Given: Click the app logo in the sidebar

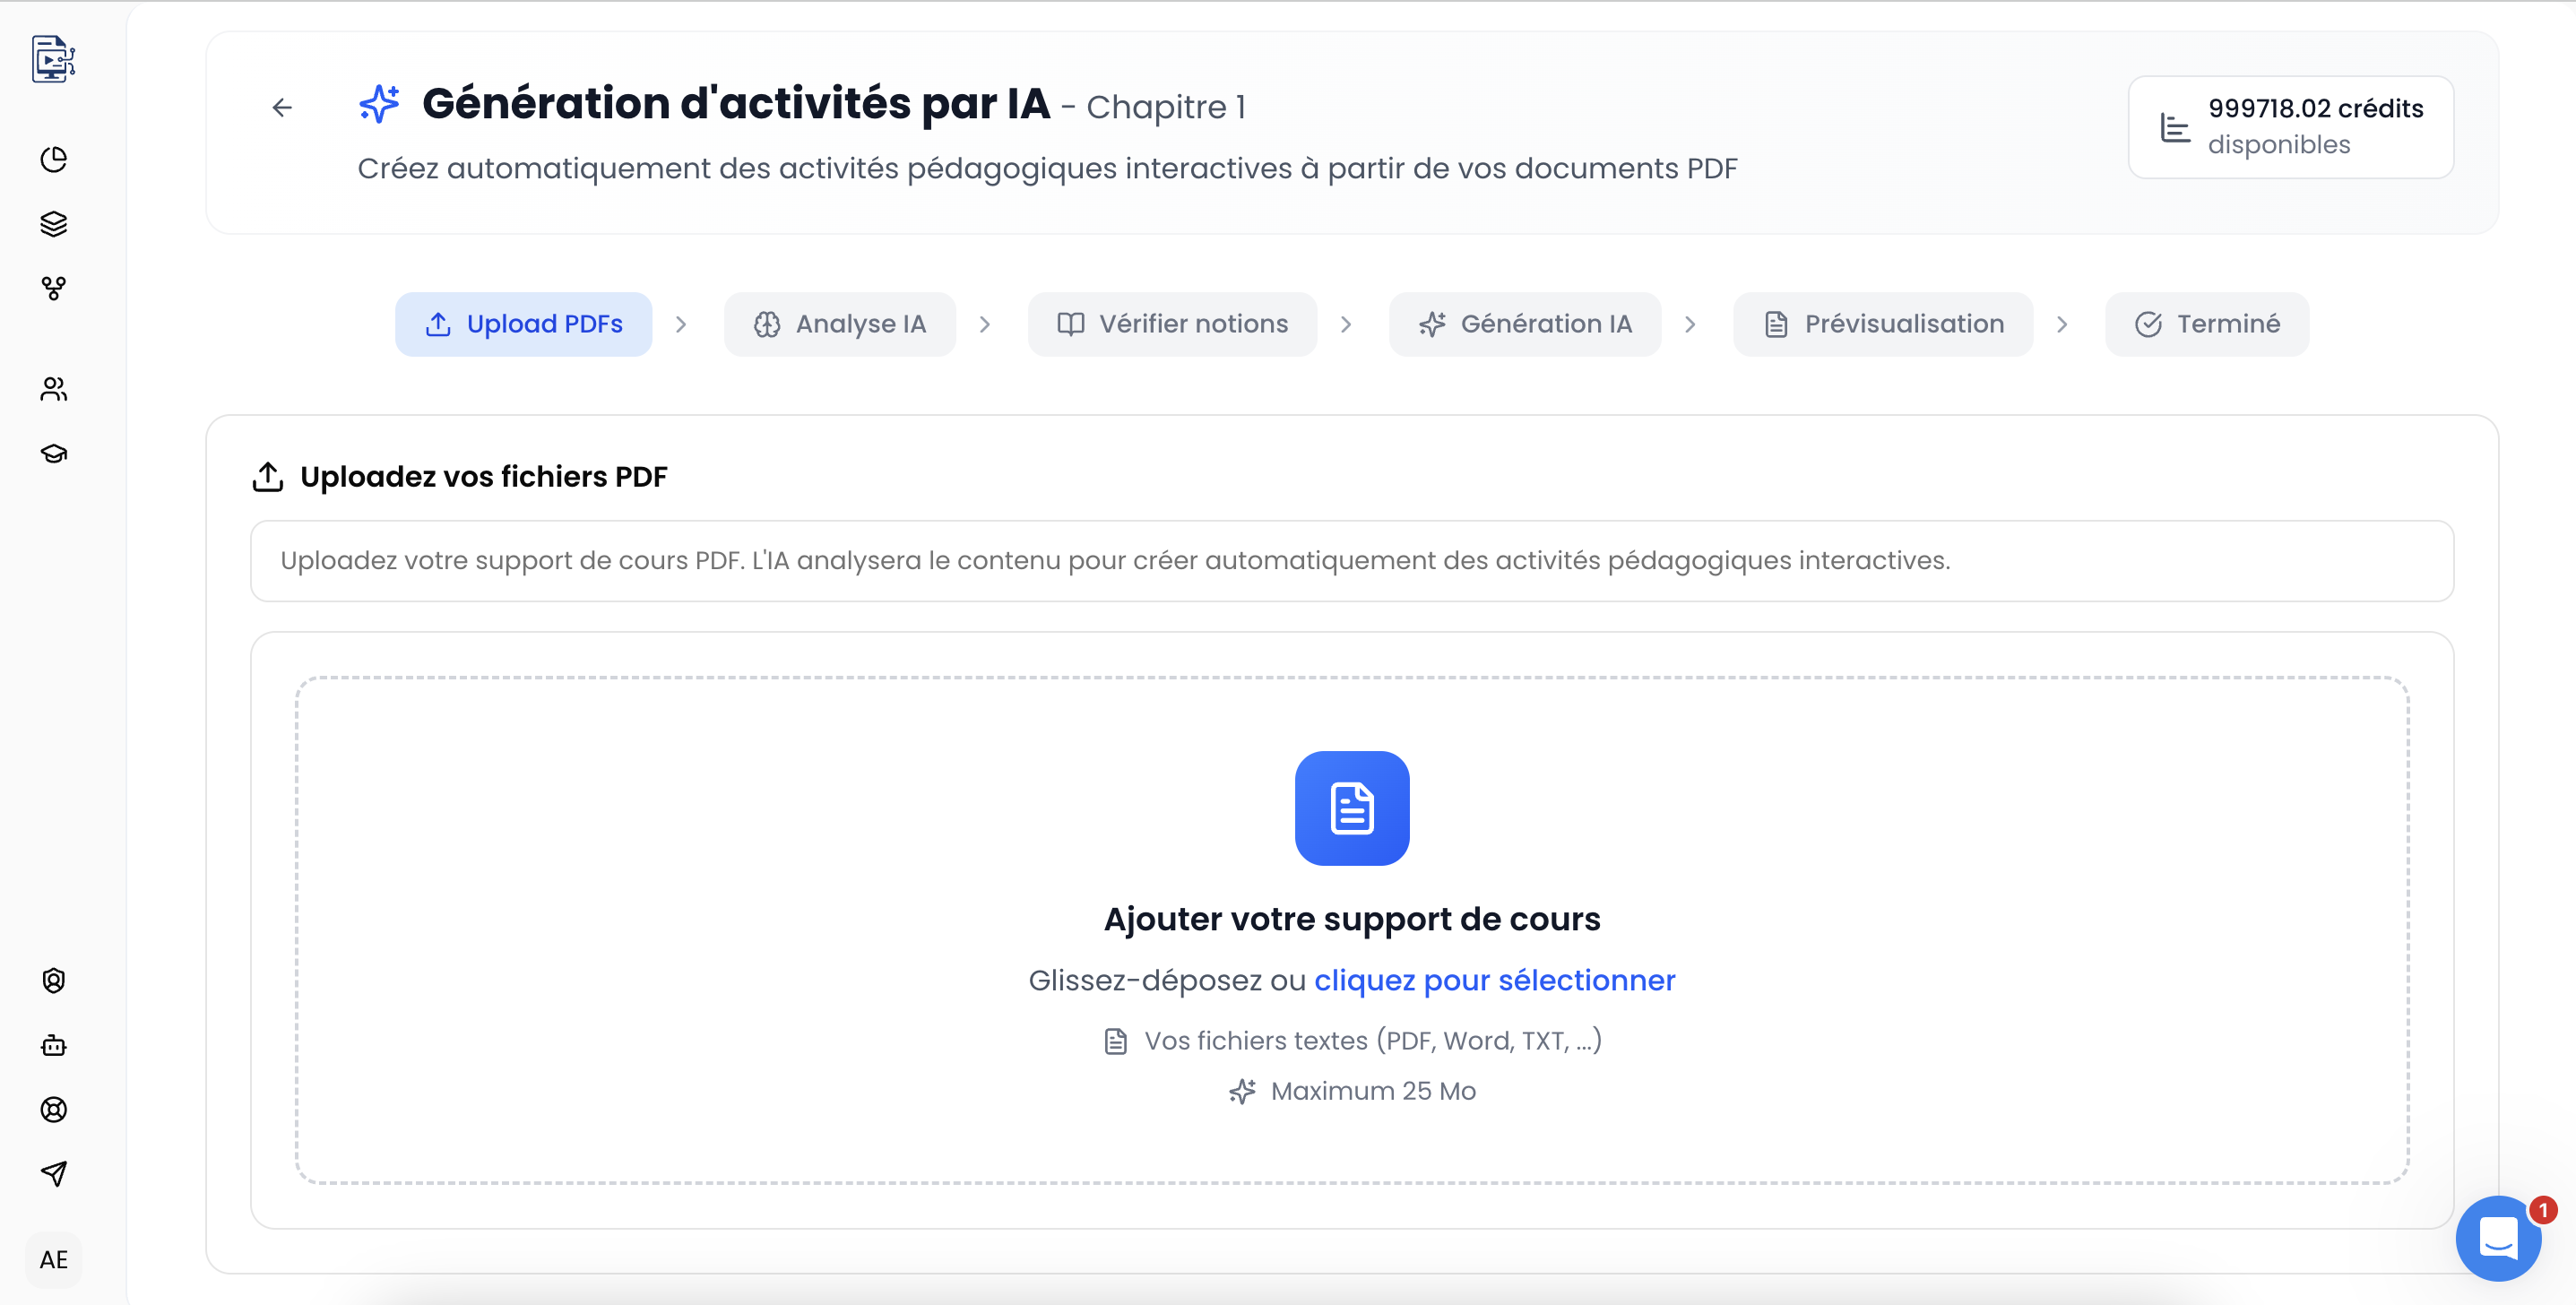Looking at the screenshot, I should (53, 59).
